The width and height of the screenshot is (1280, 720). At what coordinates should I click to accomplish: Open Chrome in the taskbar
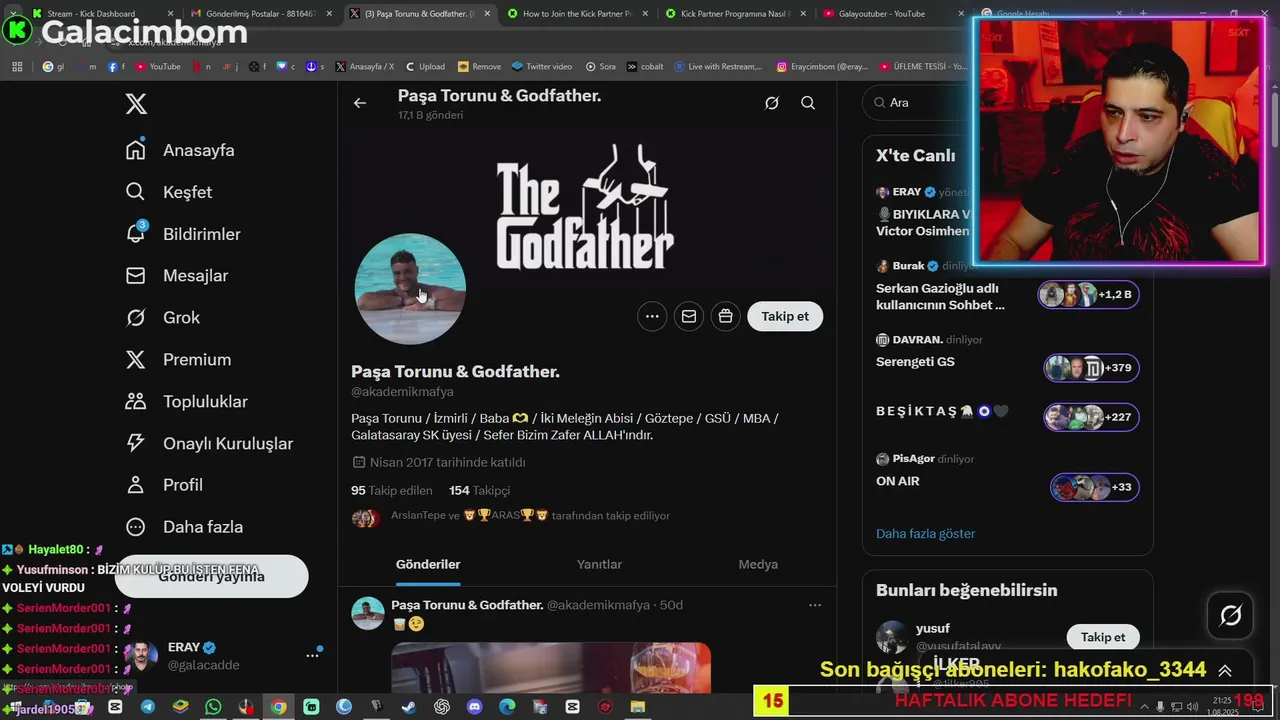tap(278, 707)
